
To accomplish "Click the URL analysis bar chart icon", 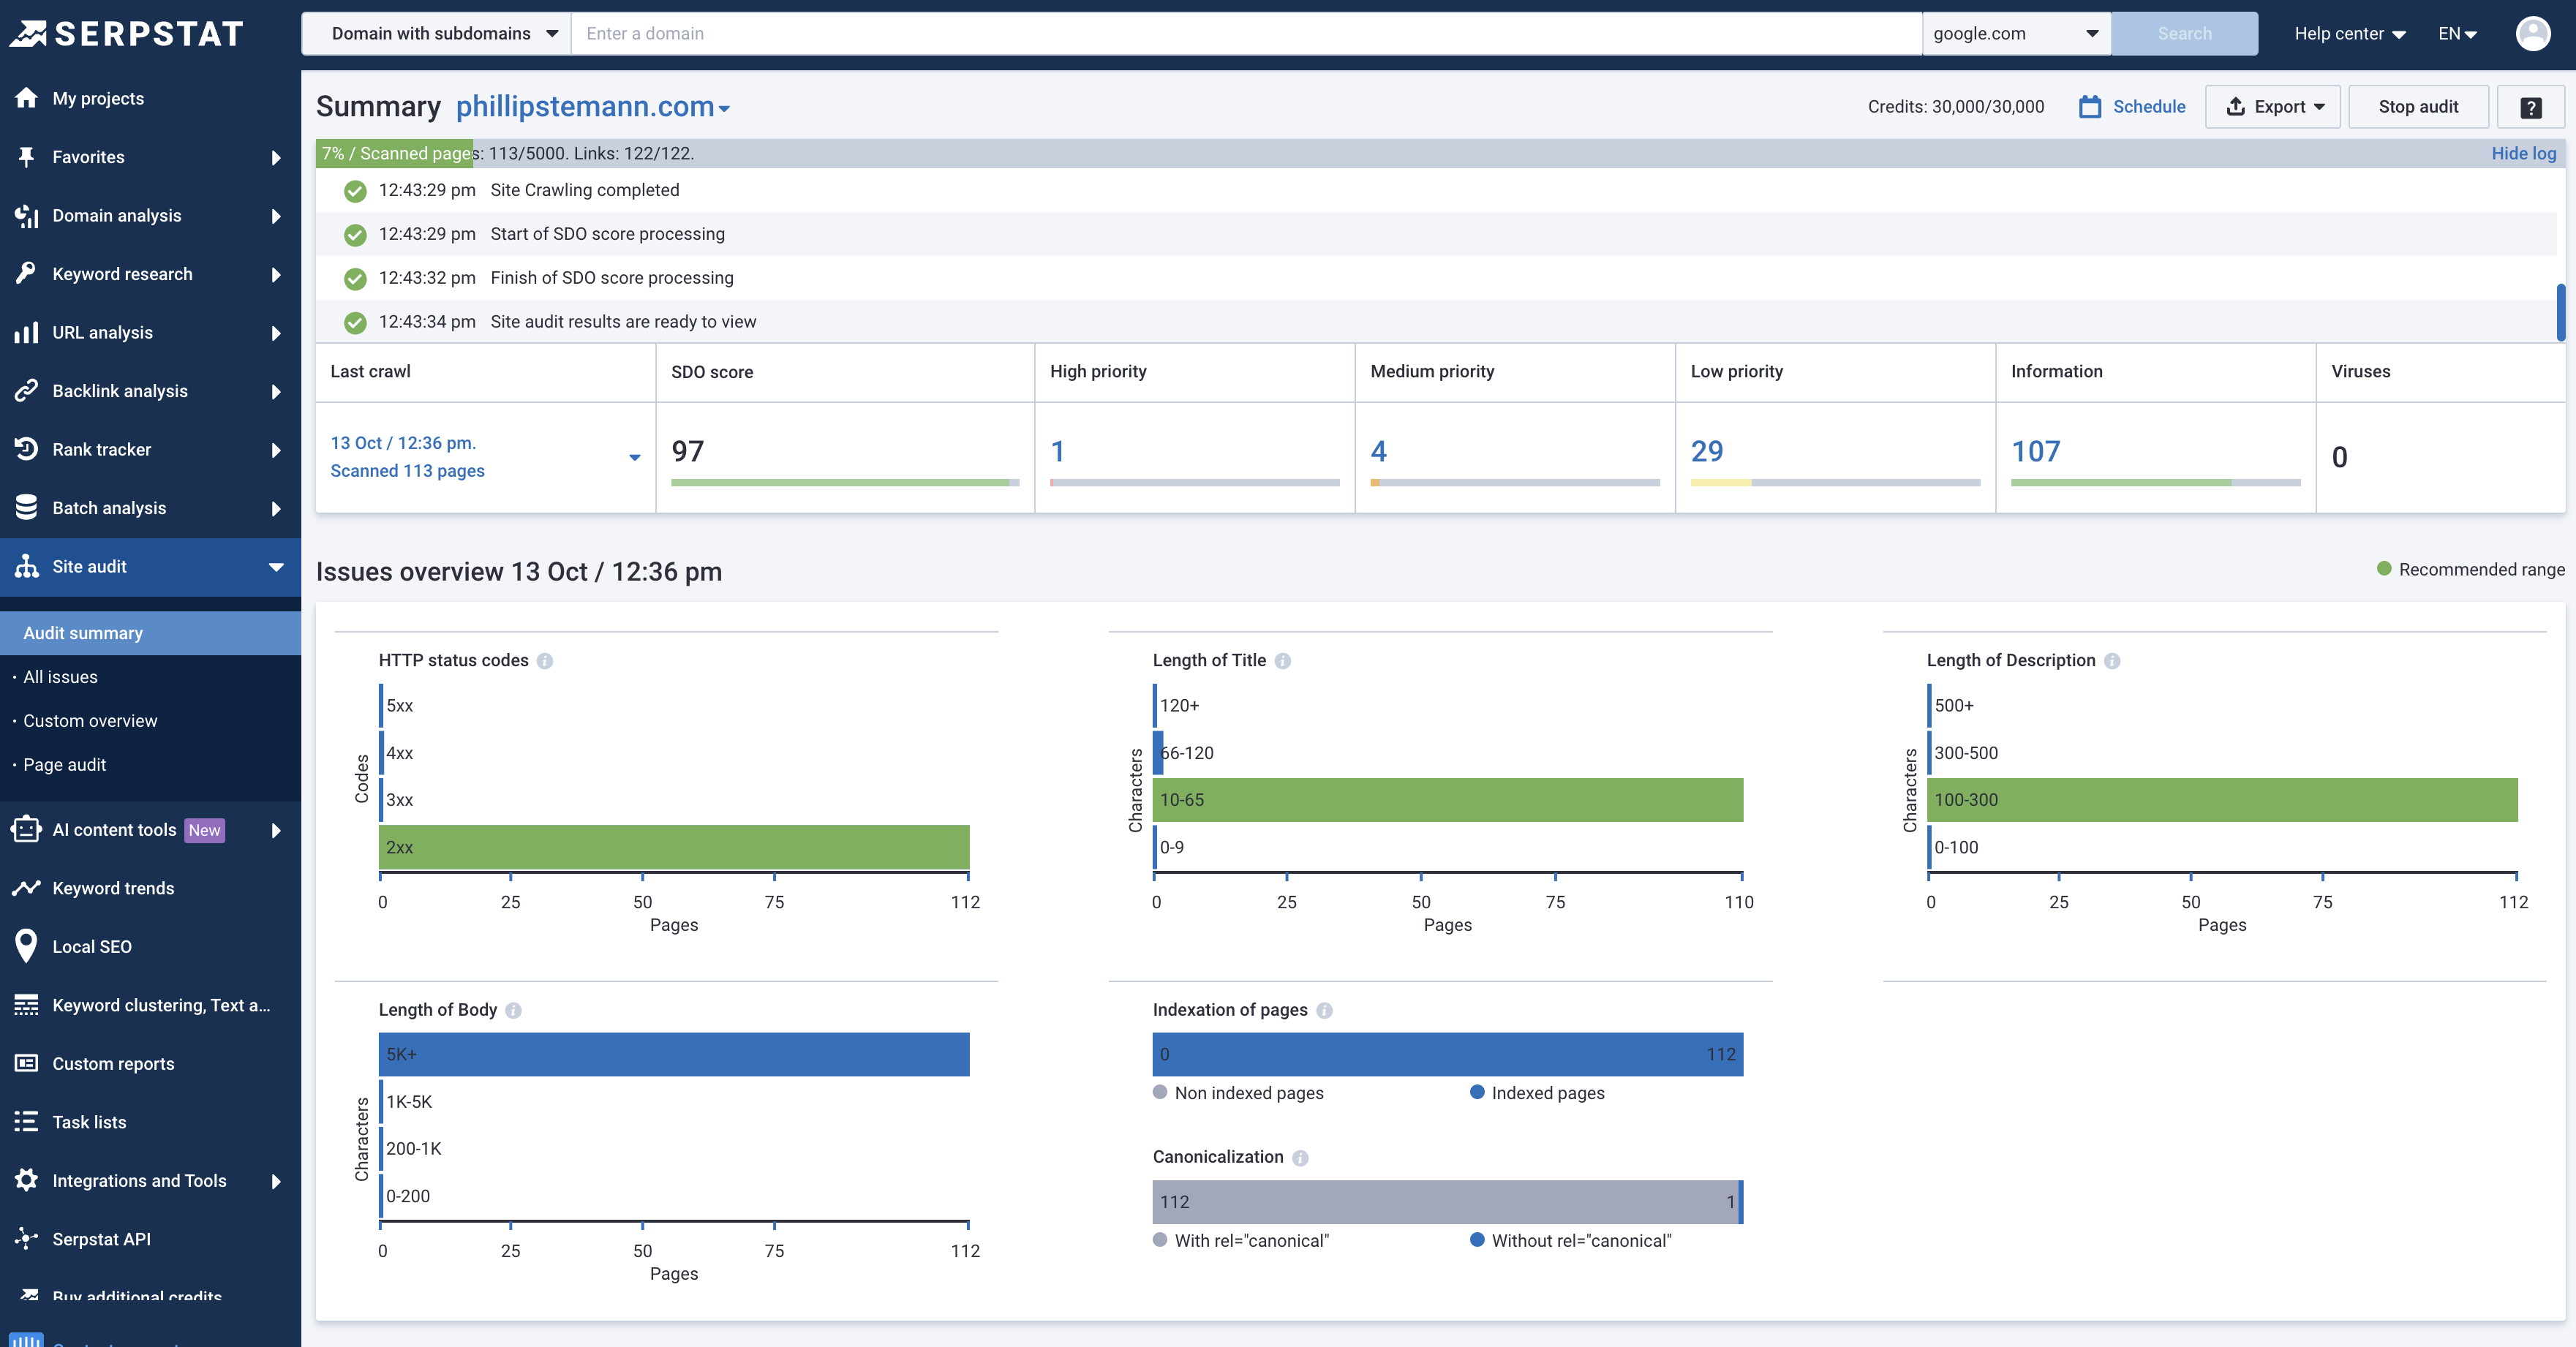I will tap(26, 332).
